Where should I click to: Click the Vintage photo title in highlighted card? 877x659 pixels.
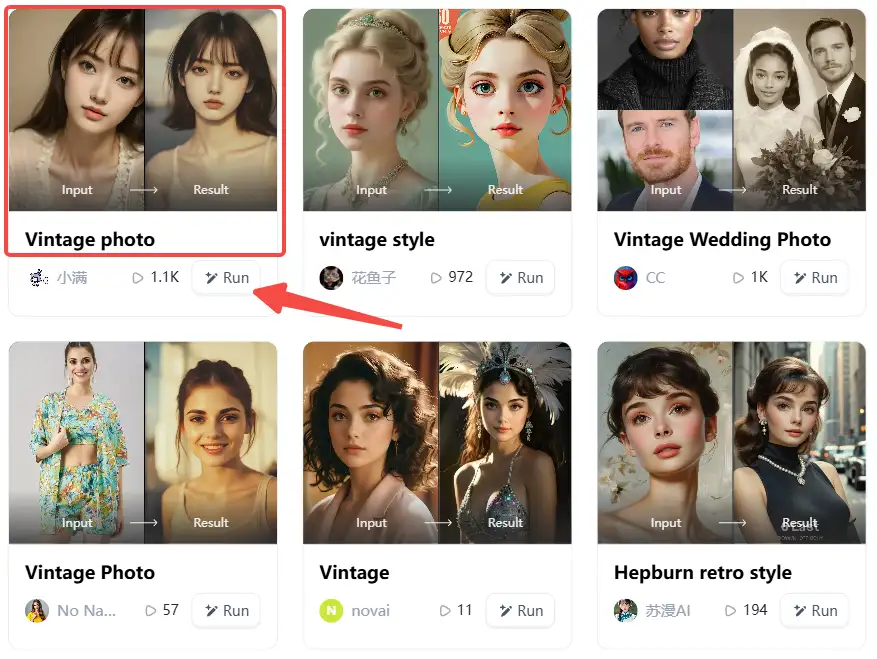[x=90, y=240]
